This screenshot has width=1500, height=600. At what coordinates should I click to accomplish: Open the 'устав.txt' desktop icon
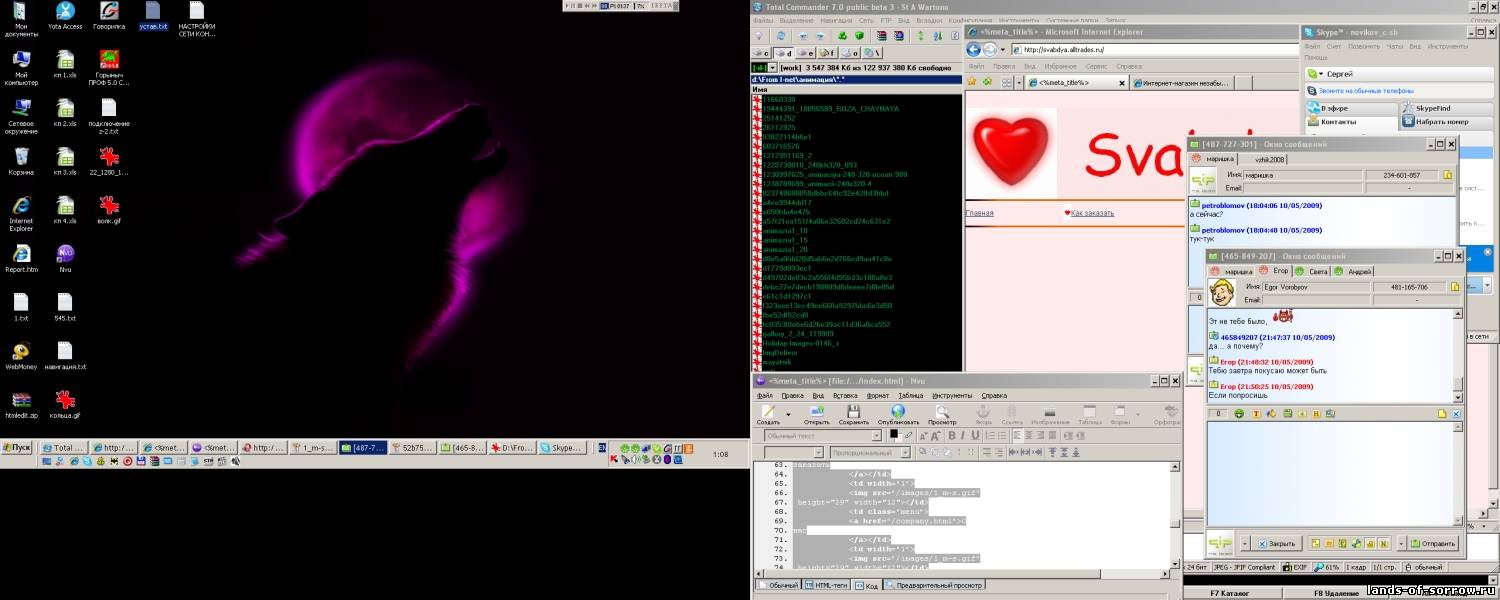(x=152, y=15)
